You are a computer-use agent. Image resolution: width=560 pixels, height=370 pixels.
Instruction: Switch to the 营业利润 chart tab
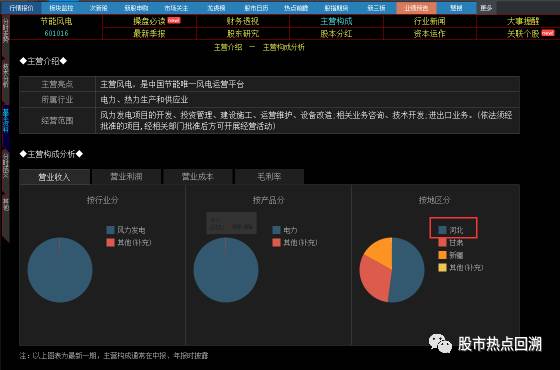tap(126, 177)
